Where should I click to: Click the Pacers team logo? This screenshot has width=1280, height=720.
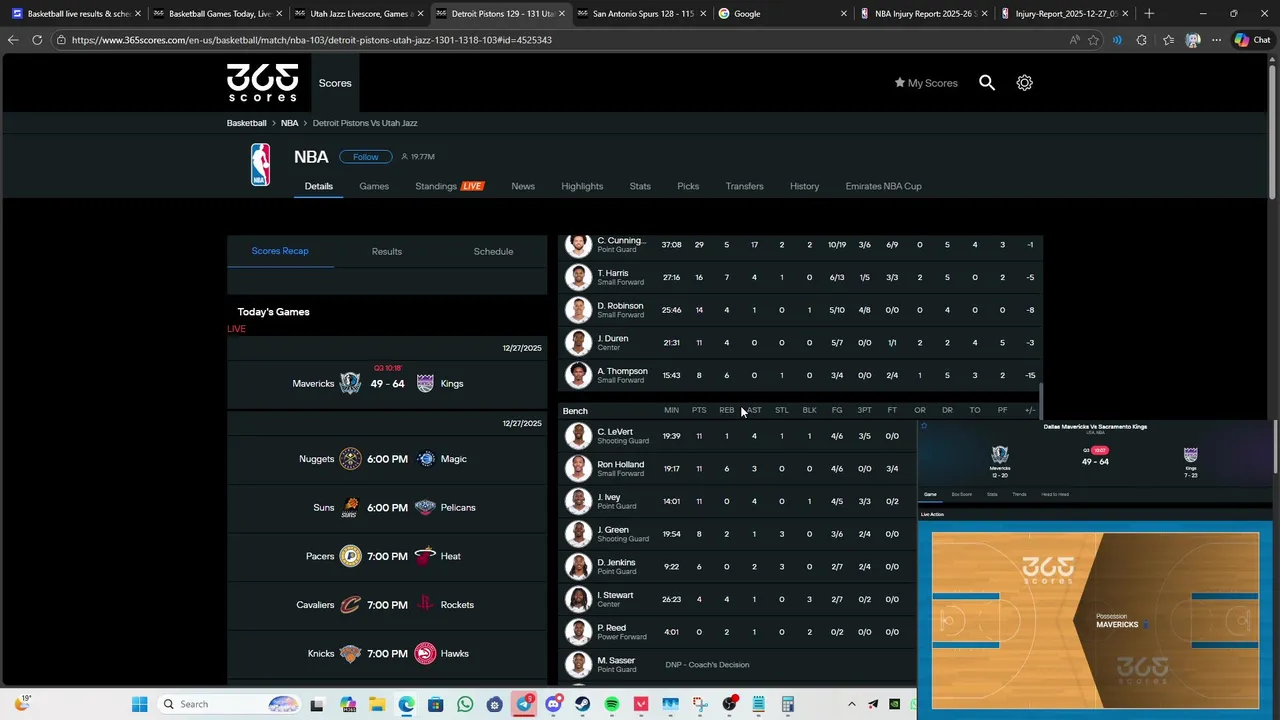pos(350,556)
